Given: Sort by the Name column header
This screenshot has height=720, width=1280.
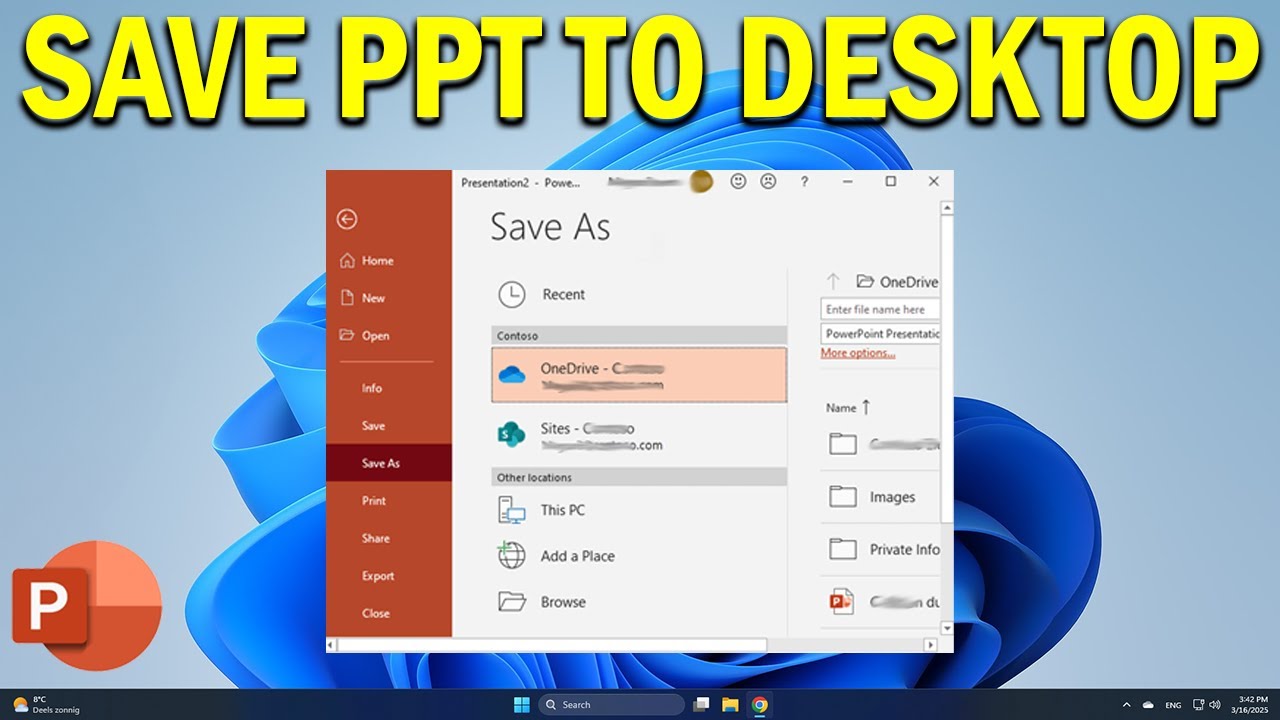Looking at the screenshot, I should 848,407.
